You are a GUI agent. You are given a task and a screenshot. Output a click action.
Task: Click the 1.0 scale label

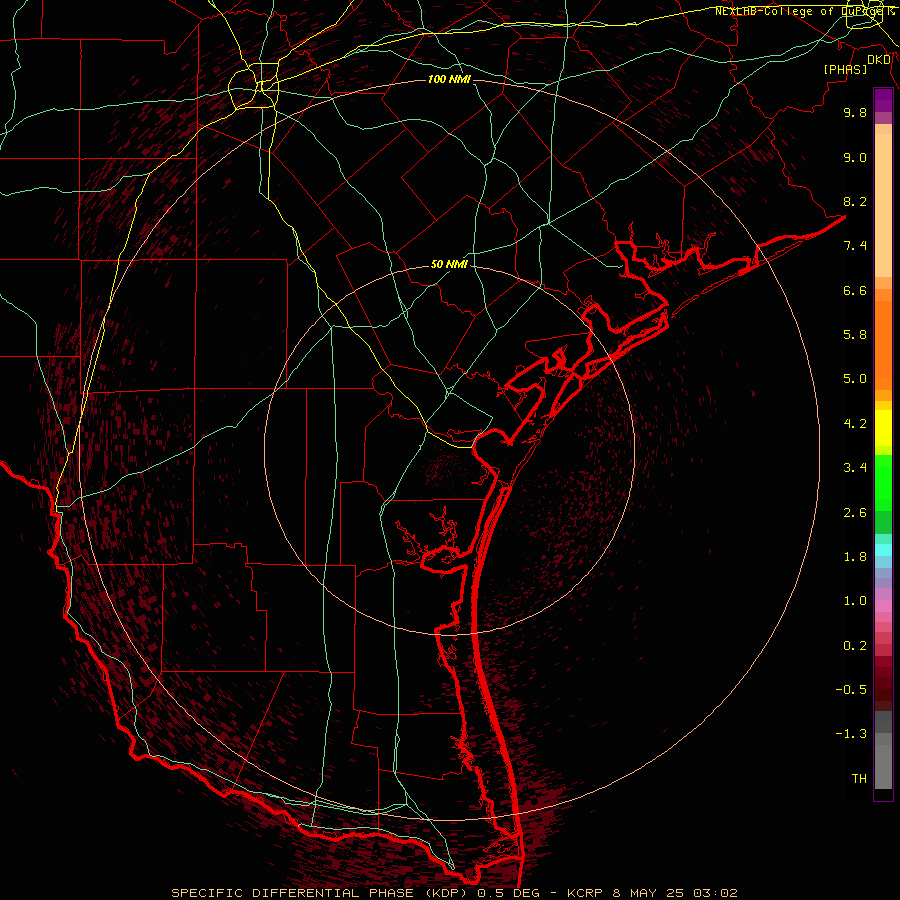[x=855, y=601]
